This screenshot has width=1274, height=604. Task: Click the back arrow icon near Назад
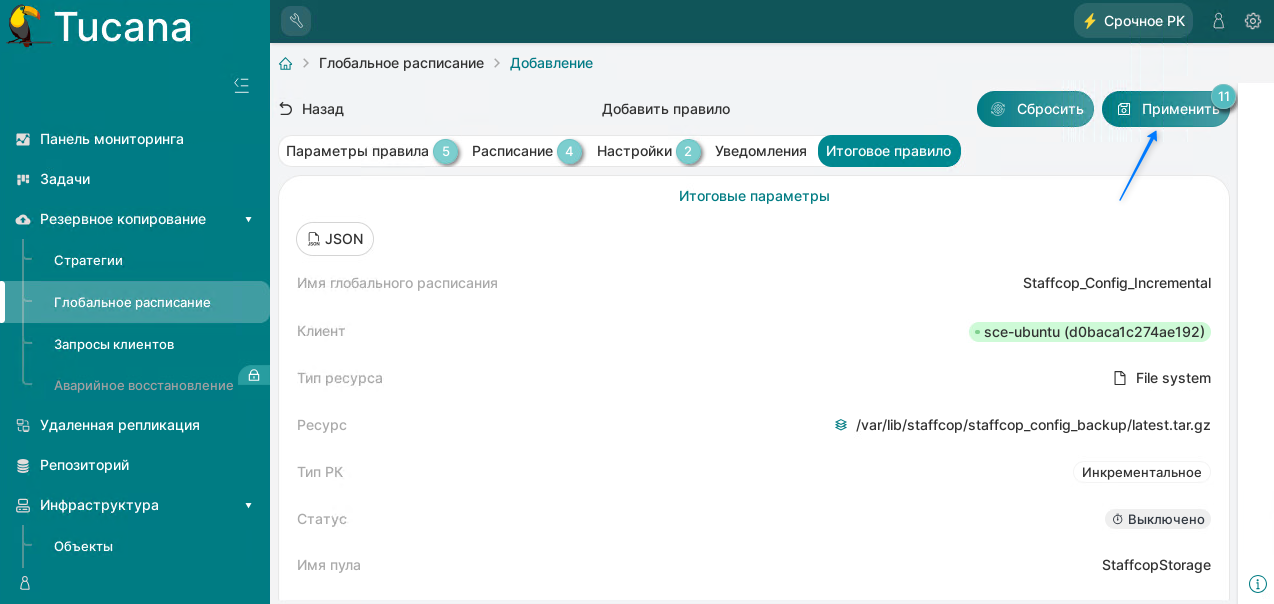[286, 109]
